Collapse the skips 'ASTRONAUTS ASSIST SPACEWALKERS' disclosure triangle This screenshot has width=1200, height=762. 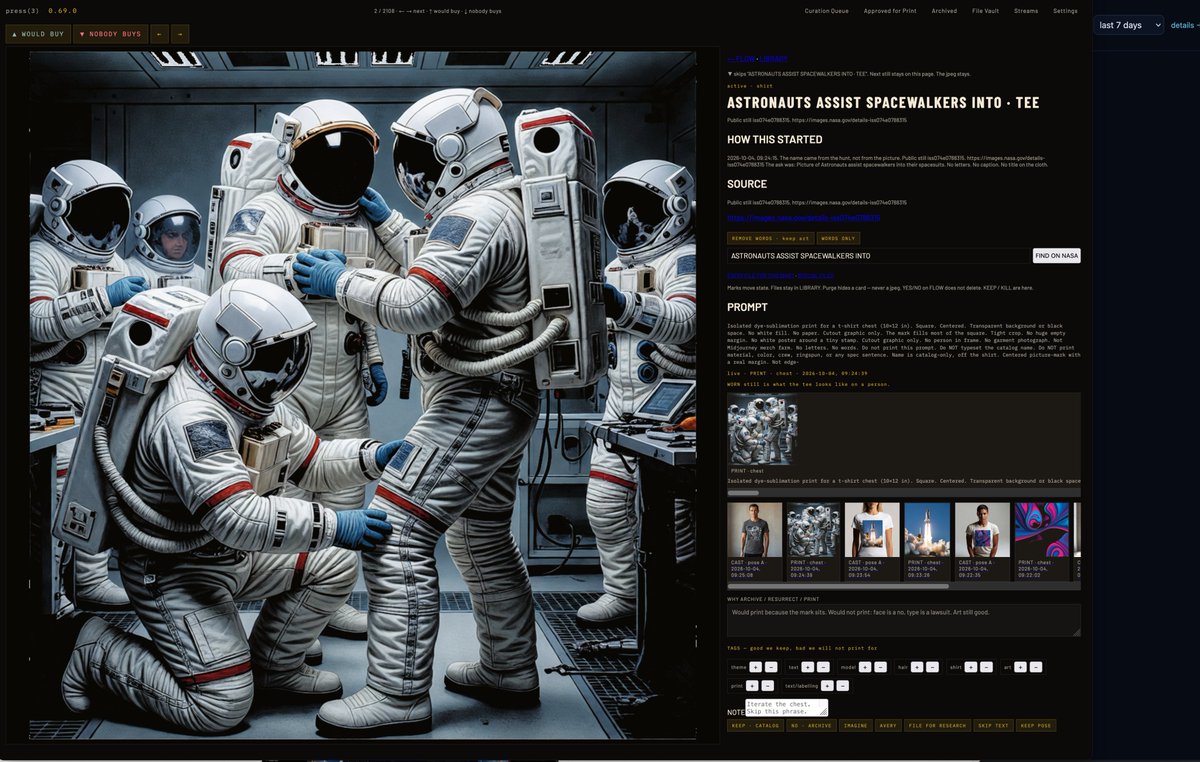click(729, 75)
